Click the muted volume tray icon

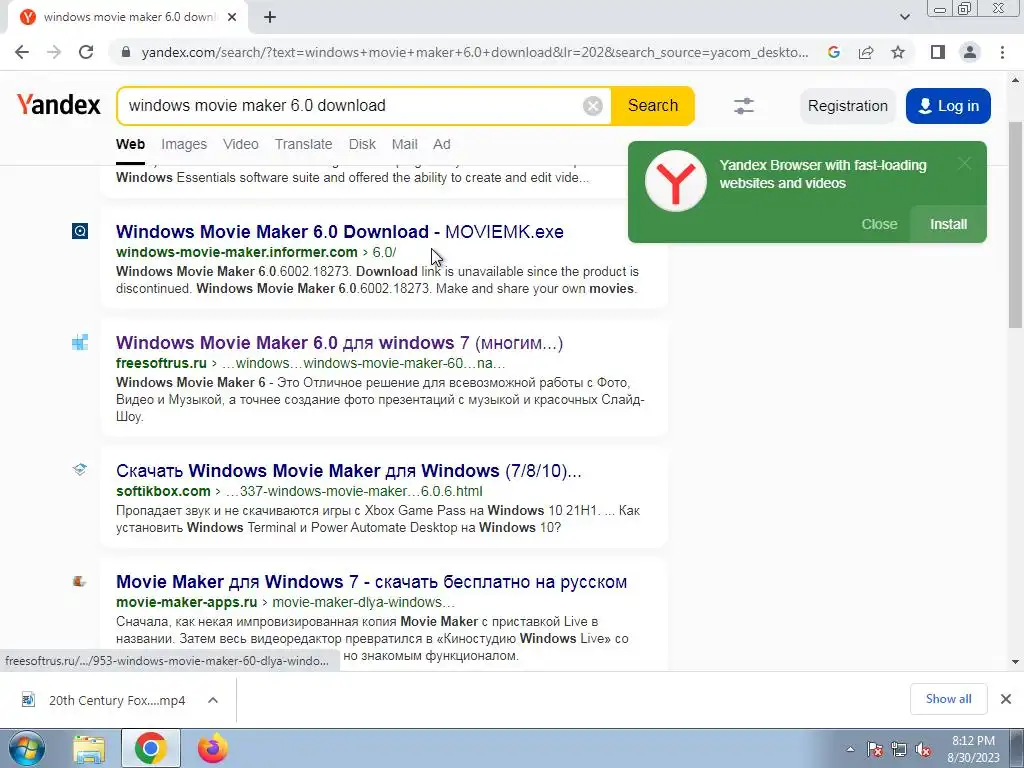[x=923, y=749]
